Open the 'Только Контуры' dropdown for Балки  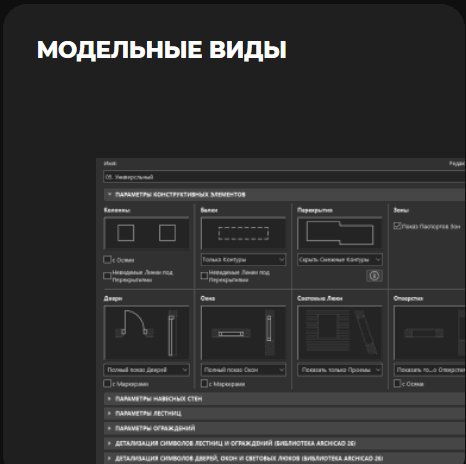[243, 259]
